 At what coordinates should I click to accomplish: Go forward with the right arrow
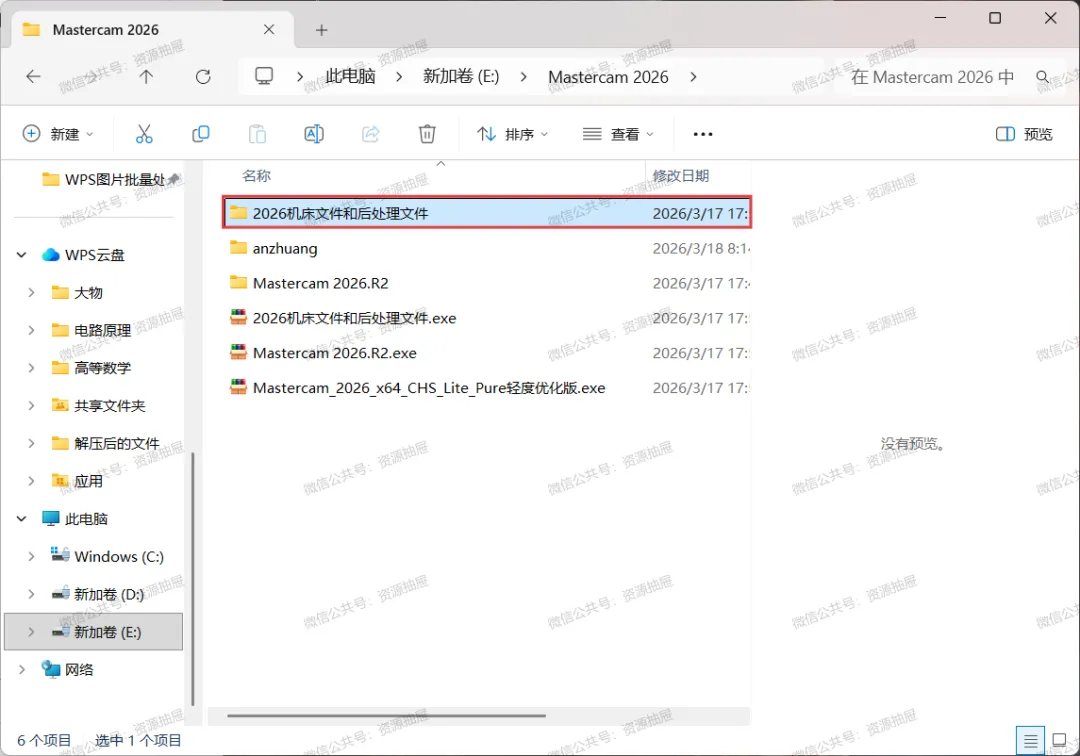point(90,76)
